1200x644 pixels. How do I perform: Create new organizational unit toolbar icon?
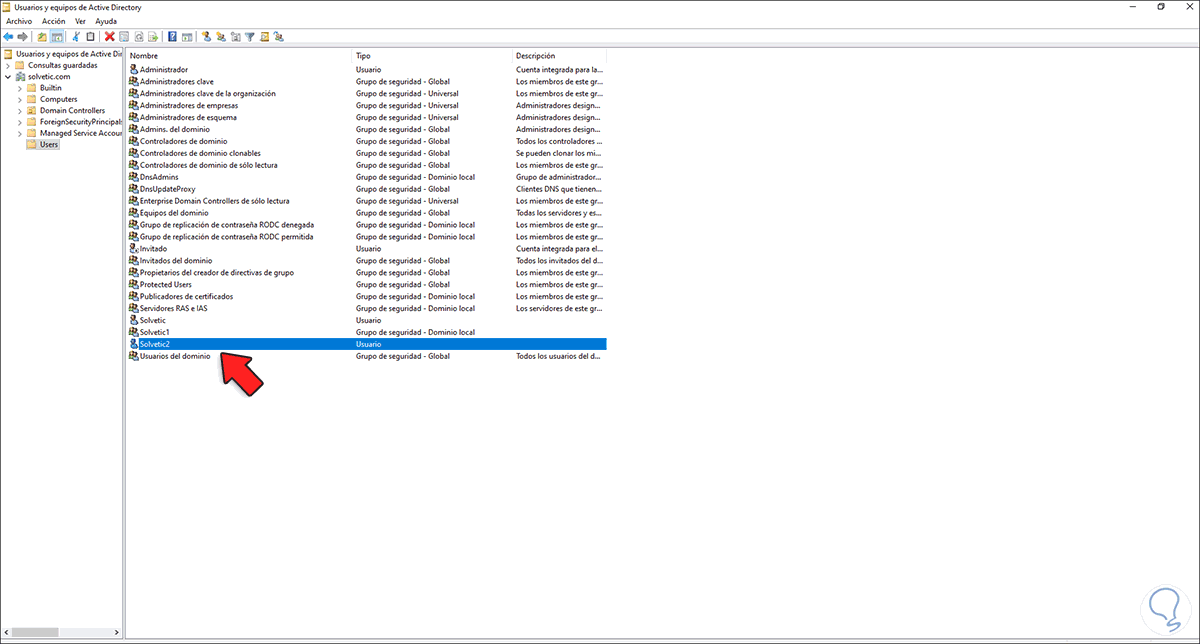pyautogui.click(x=235, y=37)
